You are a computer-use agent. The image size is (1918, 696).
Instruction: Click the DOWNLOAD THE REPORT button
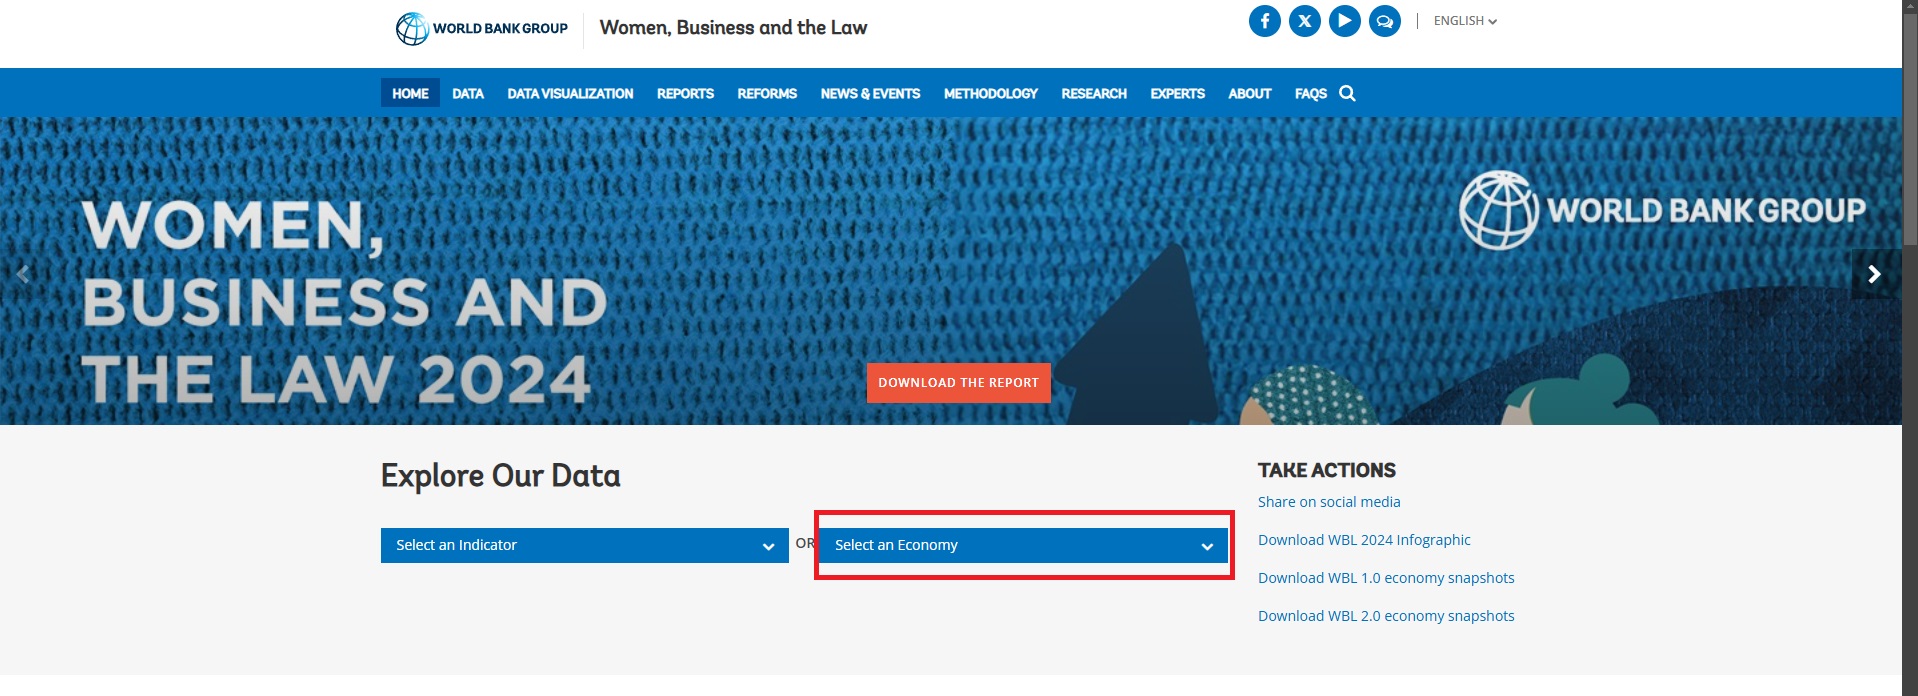(959, 383)
